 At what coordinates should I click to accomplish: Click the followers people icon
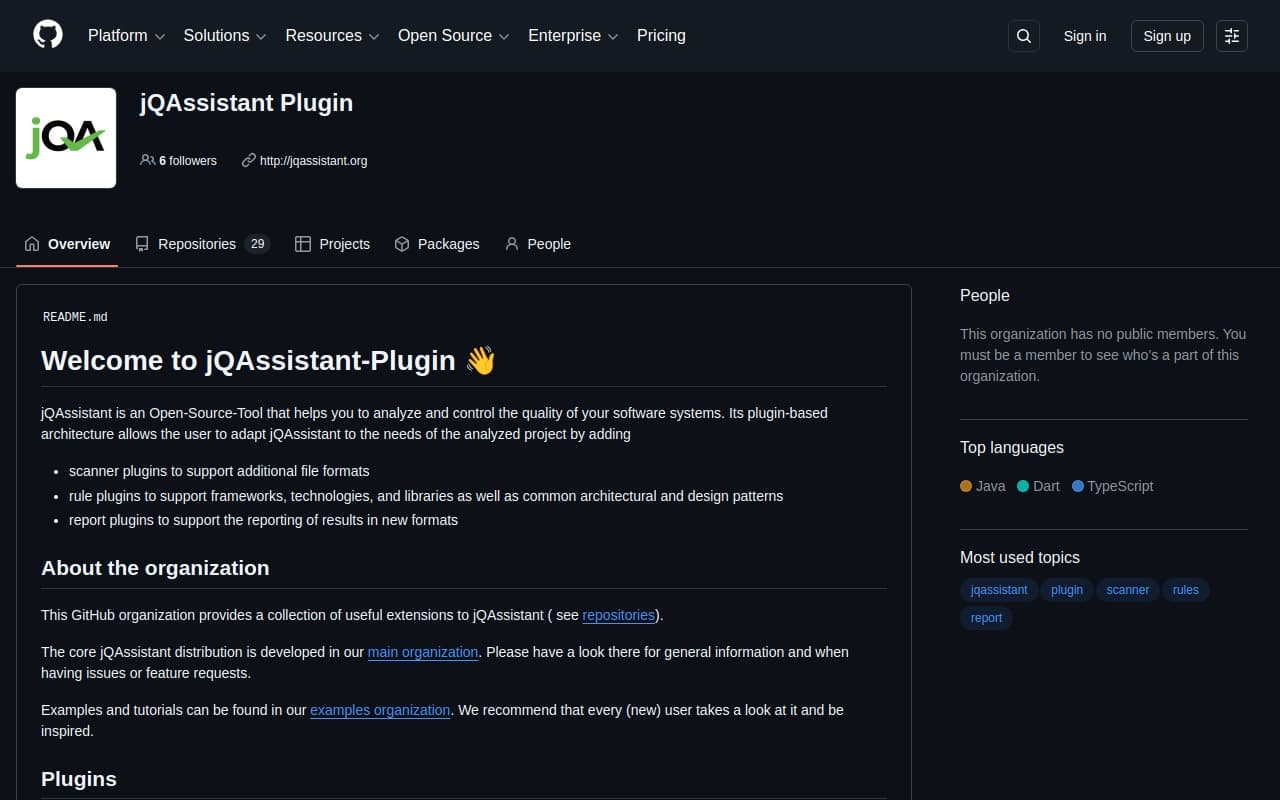[x=146, y=160]
